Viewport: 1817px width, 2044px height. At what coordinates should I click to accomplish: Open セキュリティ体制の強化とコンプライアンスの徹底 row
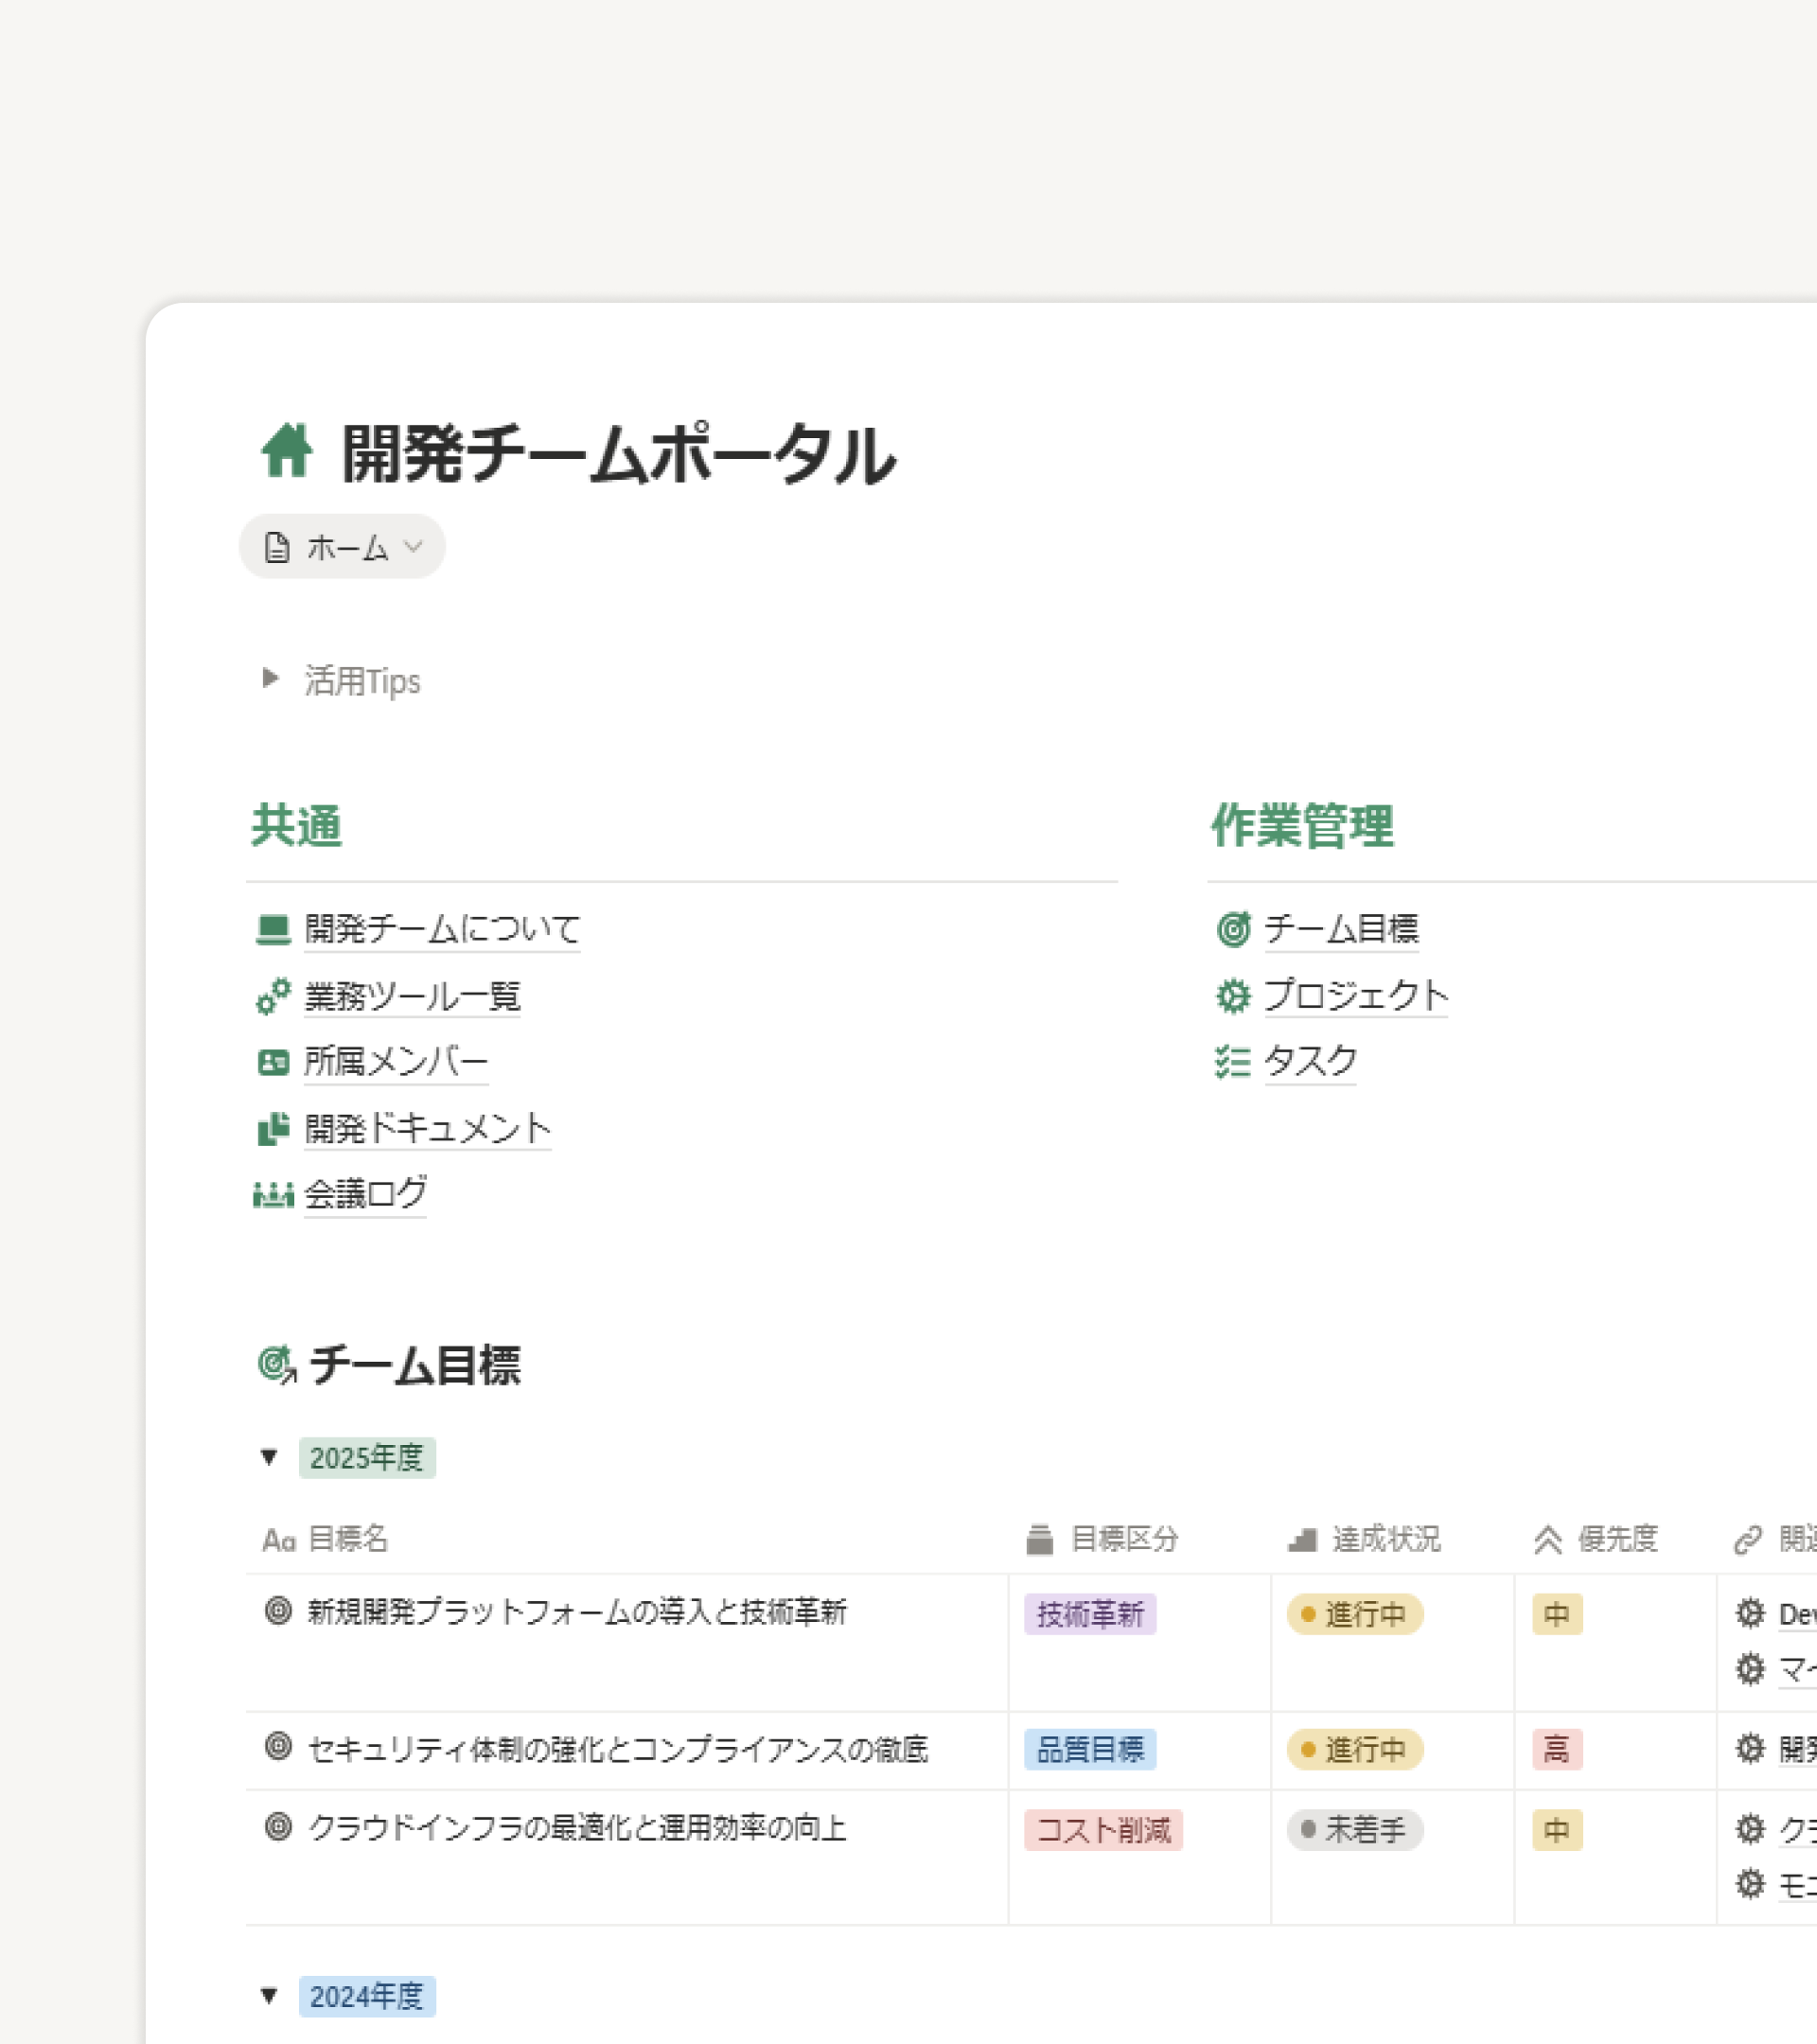[617, 1750]
